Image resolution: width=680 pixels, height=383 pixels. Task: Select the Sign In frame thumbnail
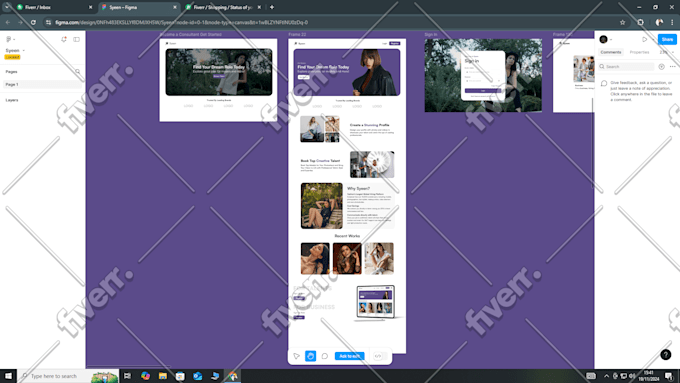pyautogui.click(x=483, y=75)
